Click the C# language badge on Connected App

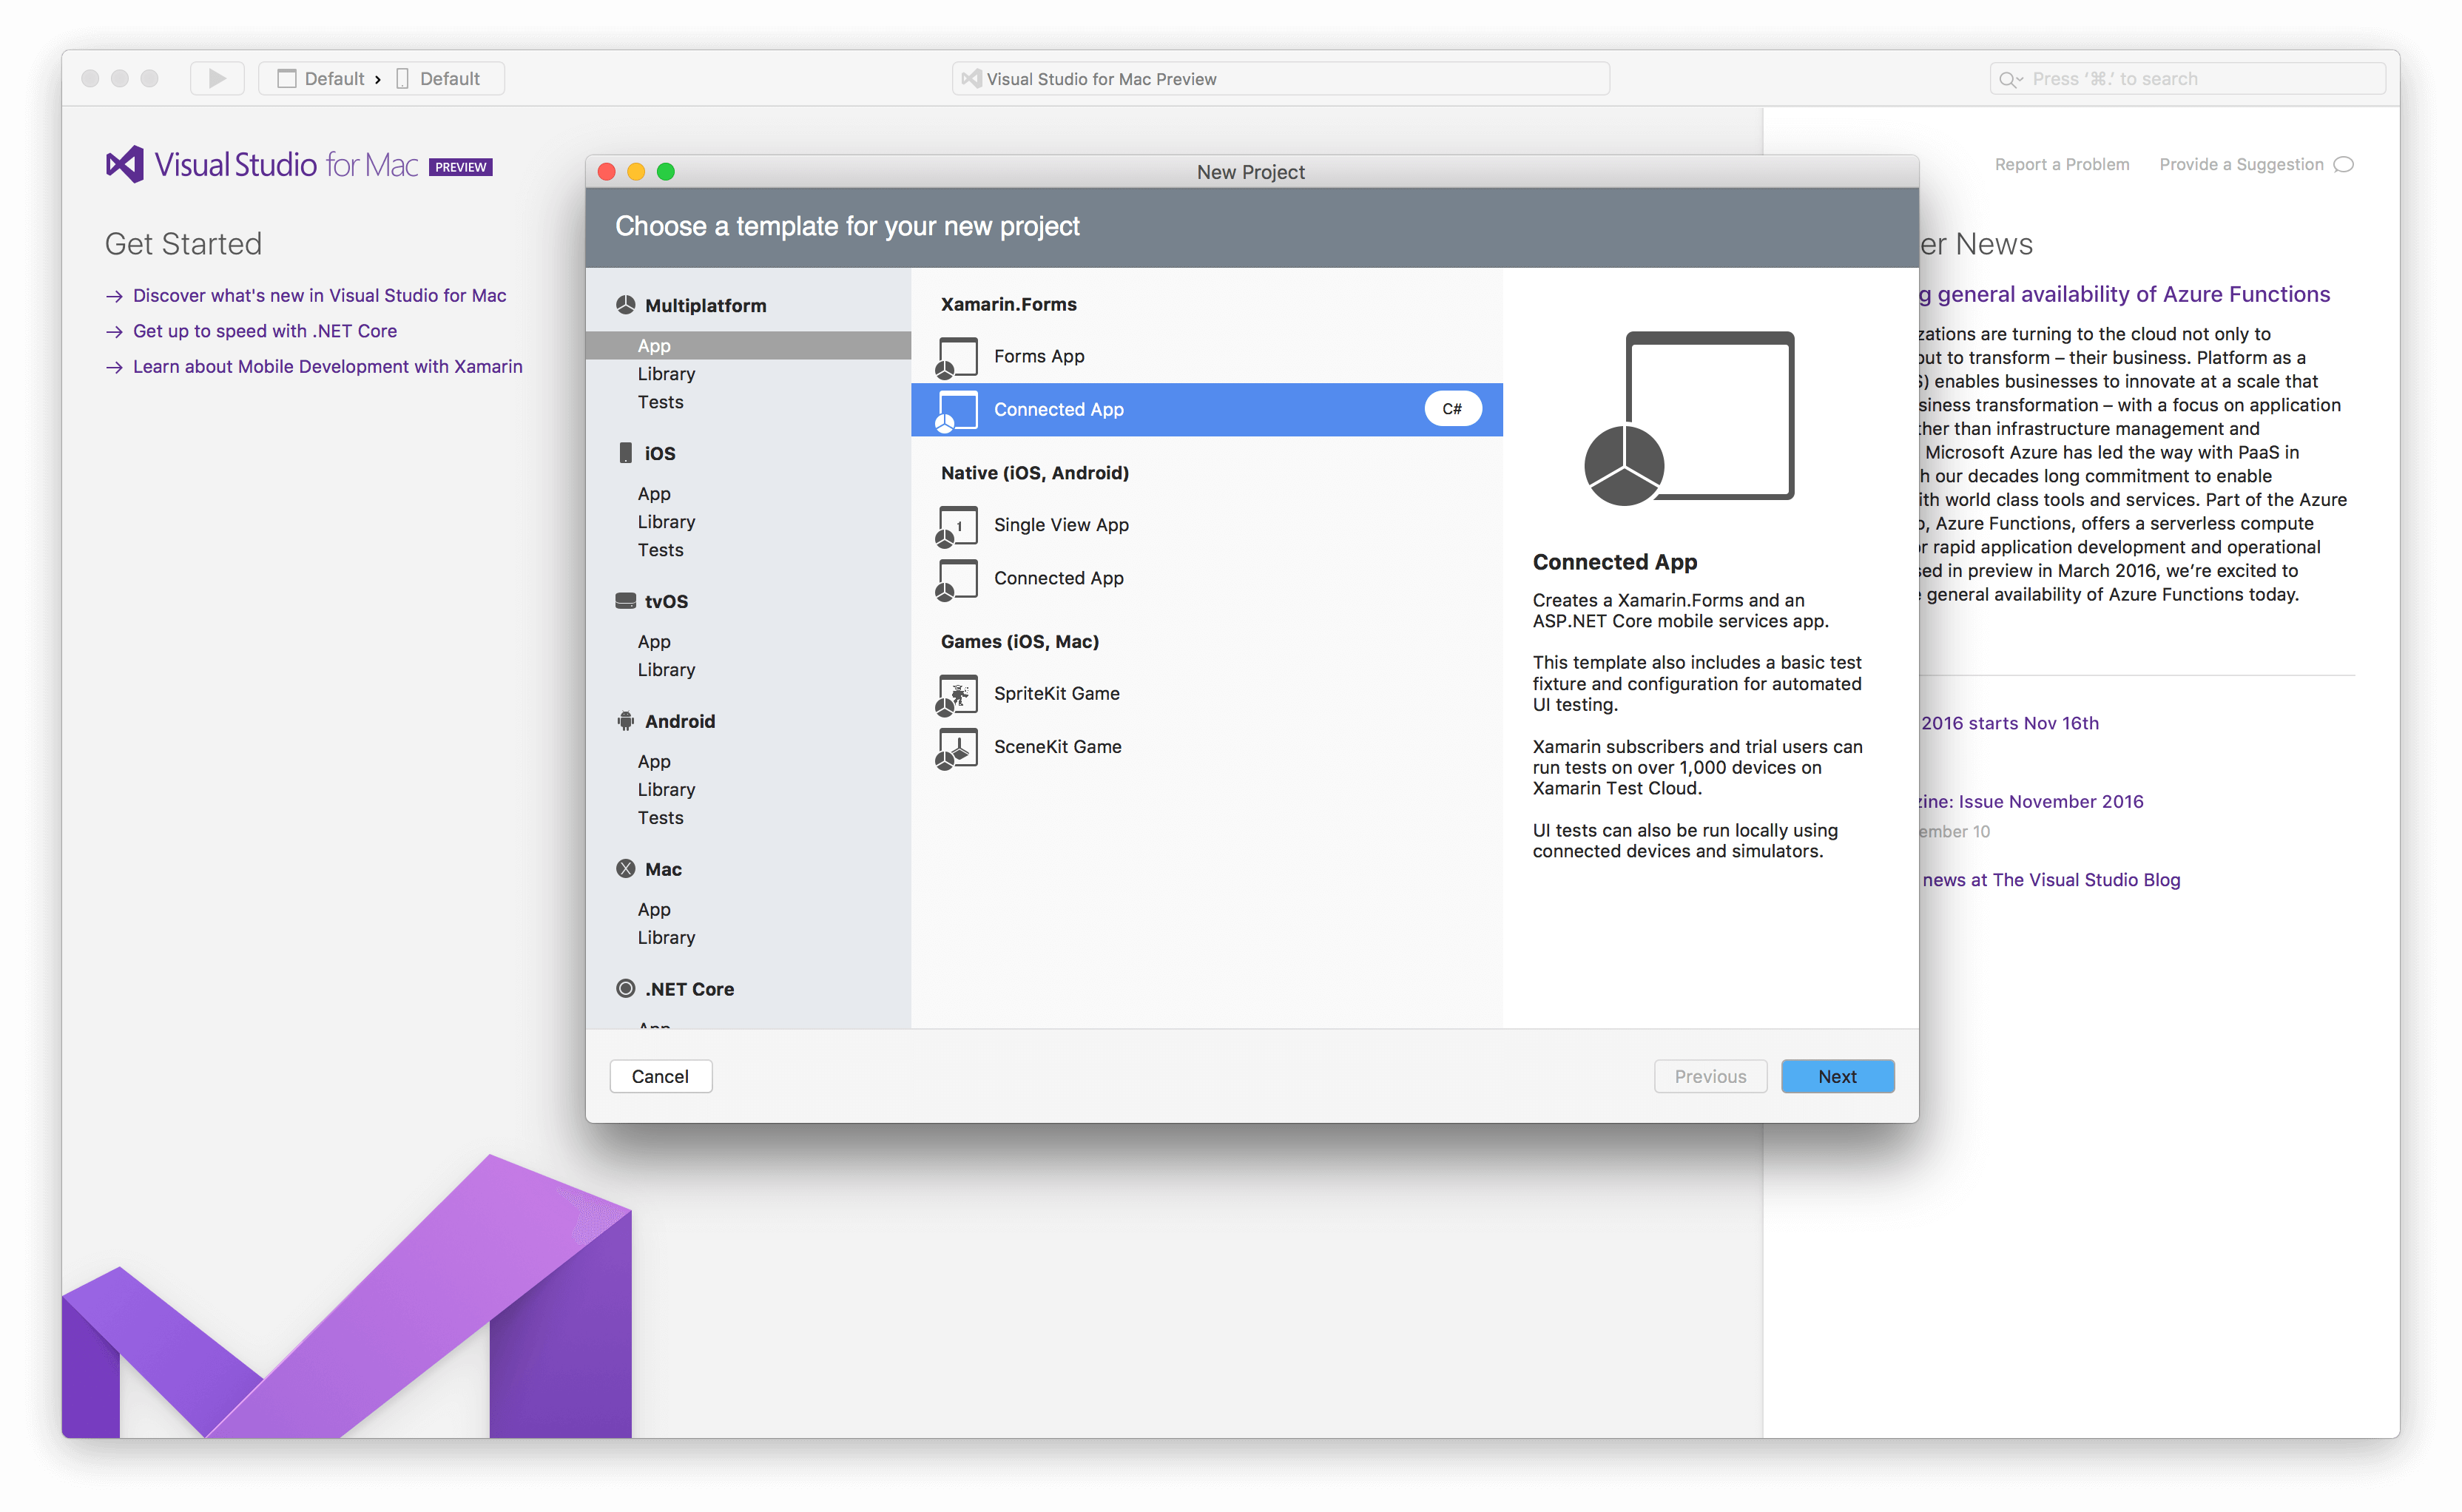point(1449,408)
